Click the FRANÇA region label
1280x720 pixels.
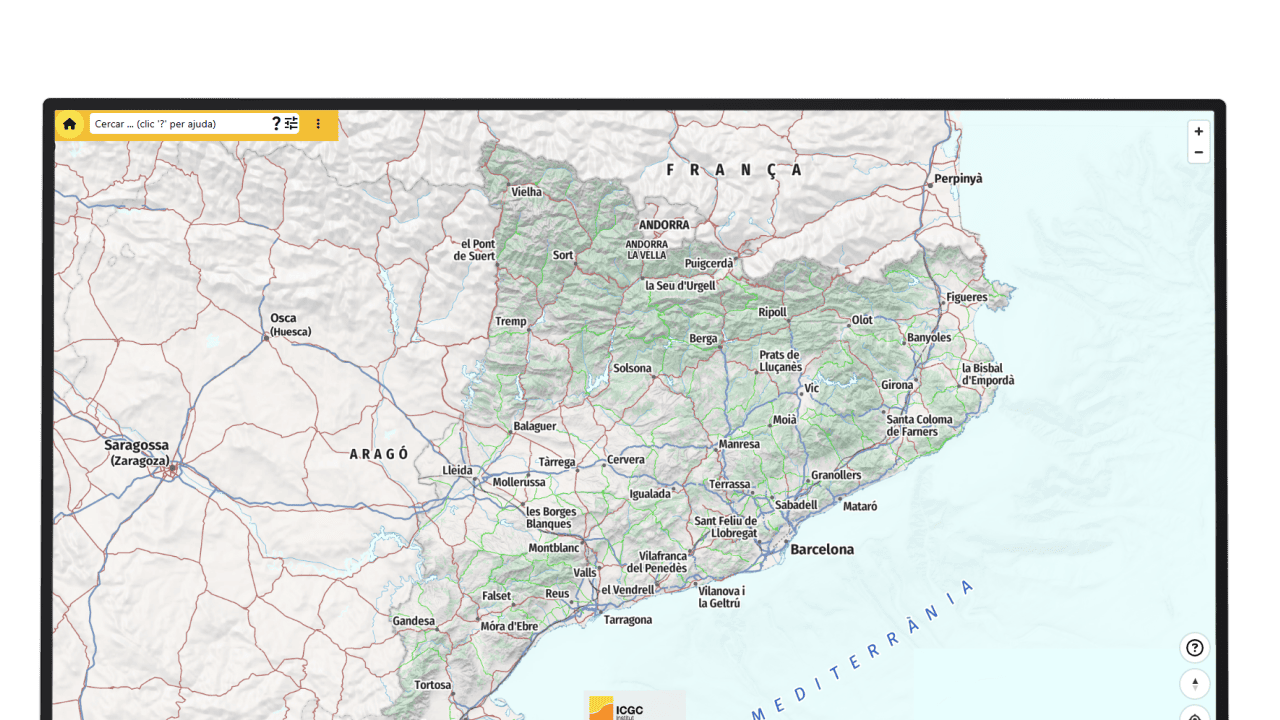[x=733, y=170]
